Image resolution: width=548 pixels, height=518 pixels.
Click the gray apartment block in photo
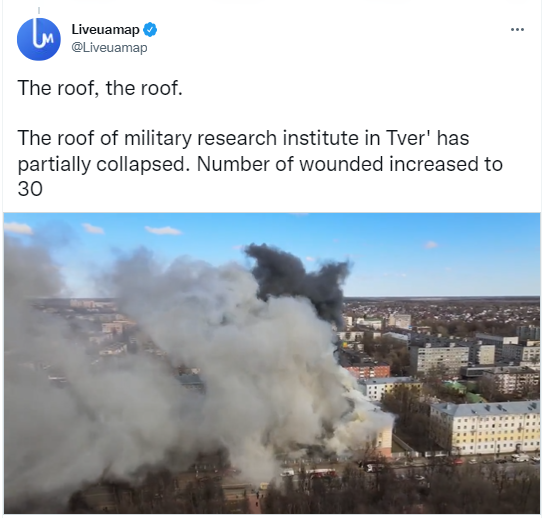(x=440, y=359)
